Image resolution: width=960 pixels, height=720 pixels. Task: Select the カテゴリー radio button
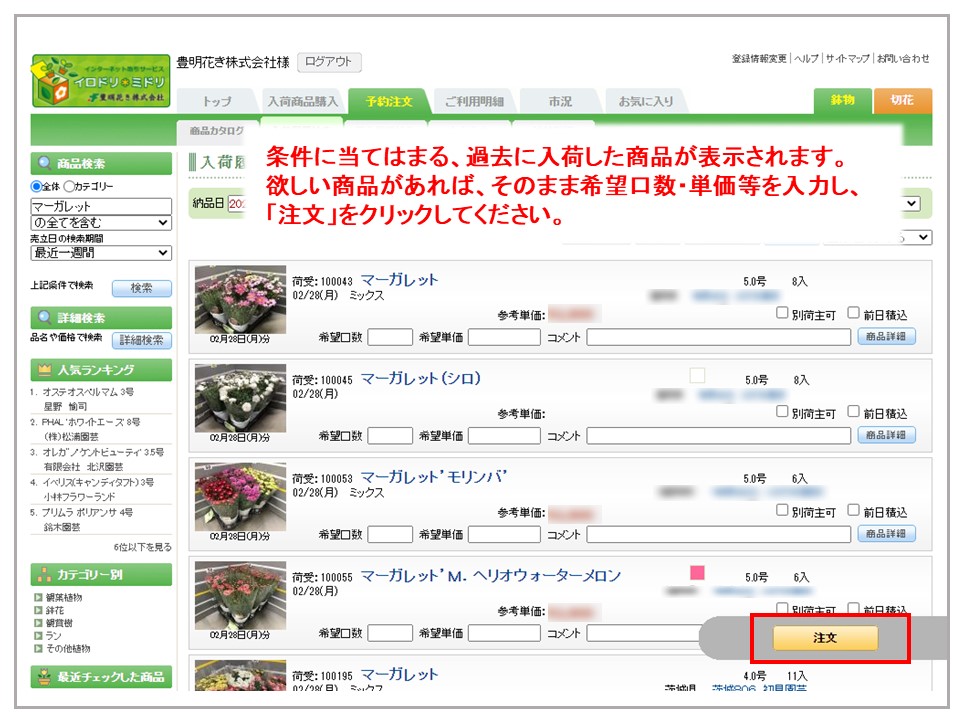[69, 186]
